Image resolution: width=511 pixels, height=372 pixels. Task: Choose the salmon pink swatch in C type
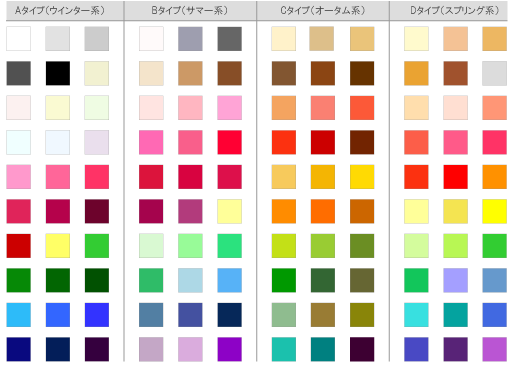coord(323,108)
